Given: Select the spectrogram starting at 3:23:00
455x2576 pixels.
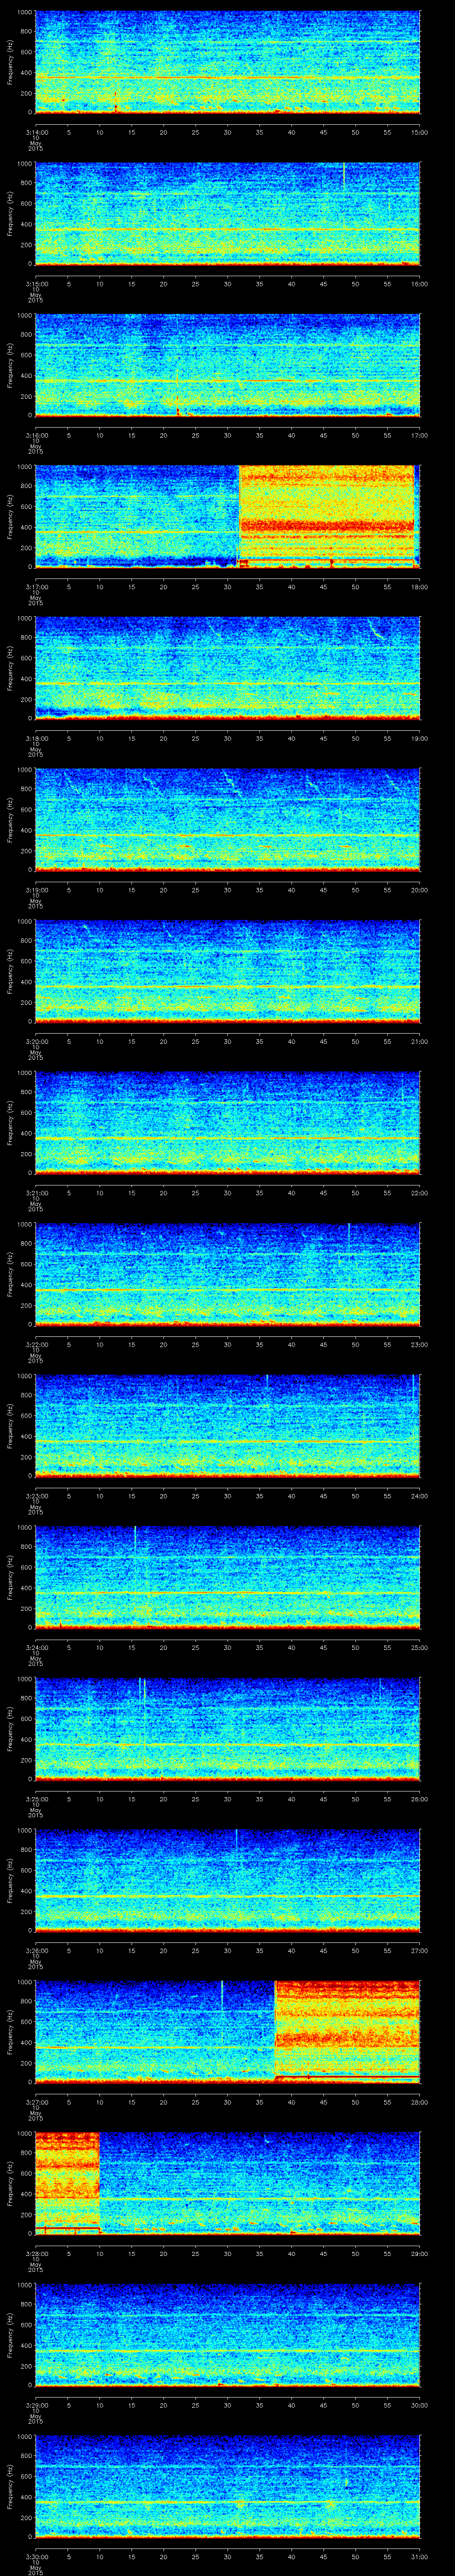Looking at the screenshot, I should tap(227, 1426).
